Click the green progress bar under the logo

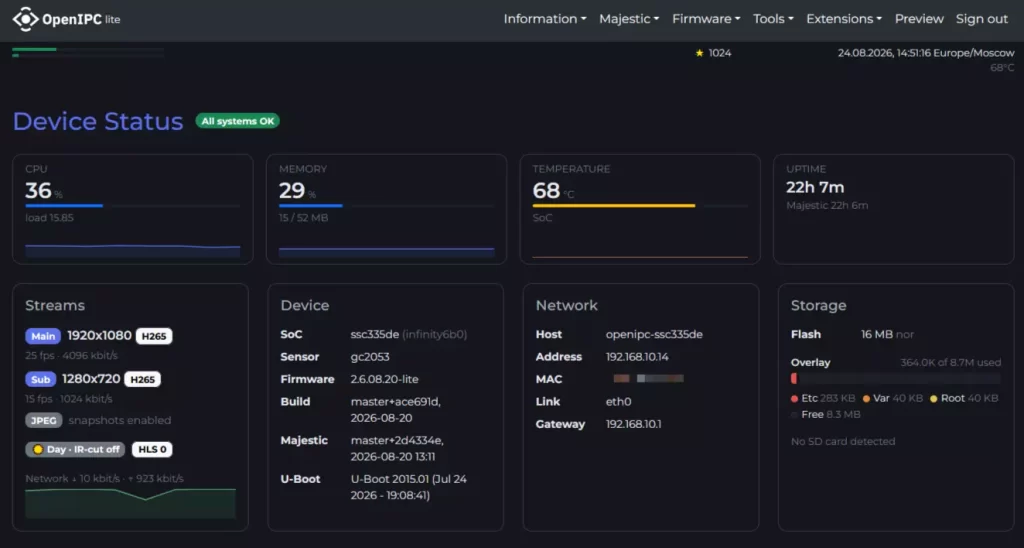point(88,49)
